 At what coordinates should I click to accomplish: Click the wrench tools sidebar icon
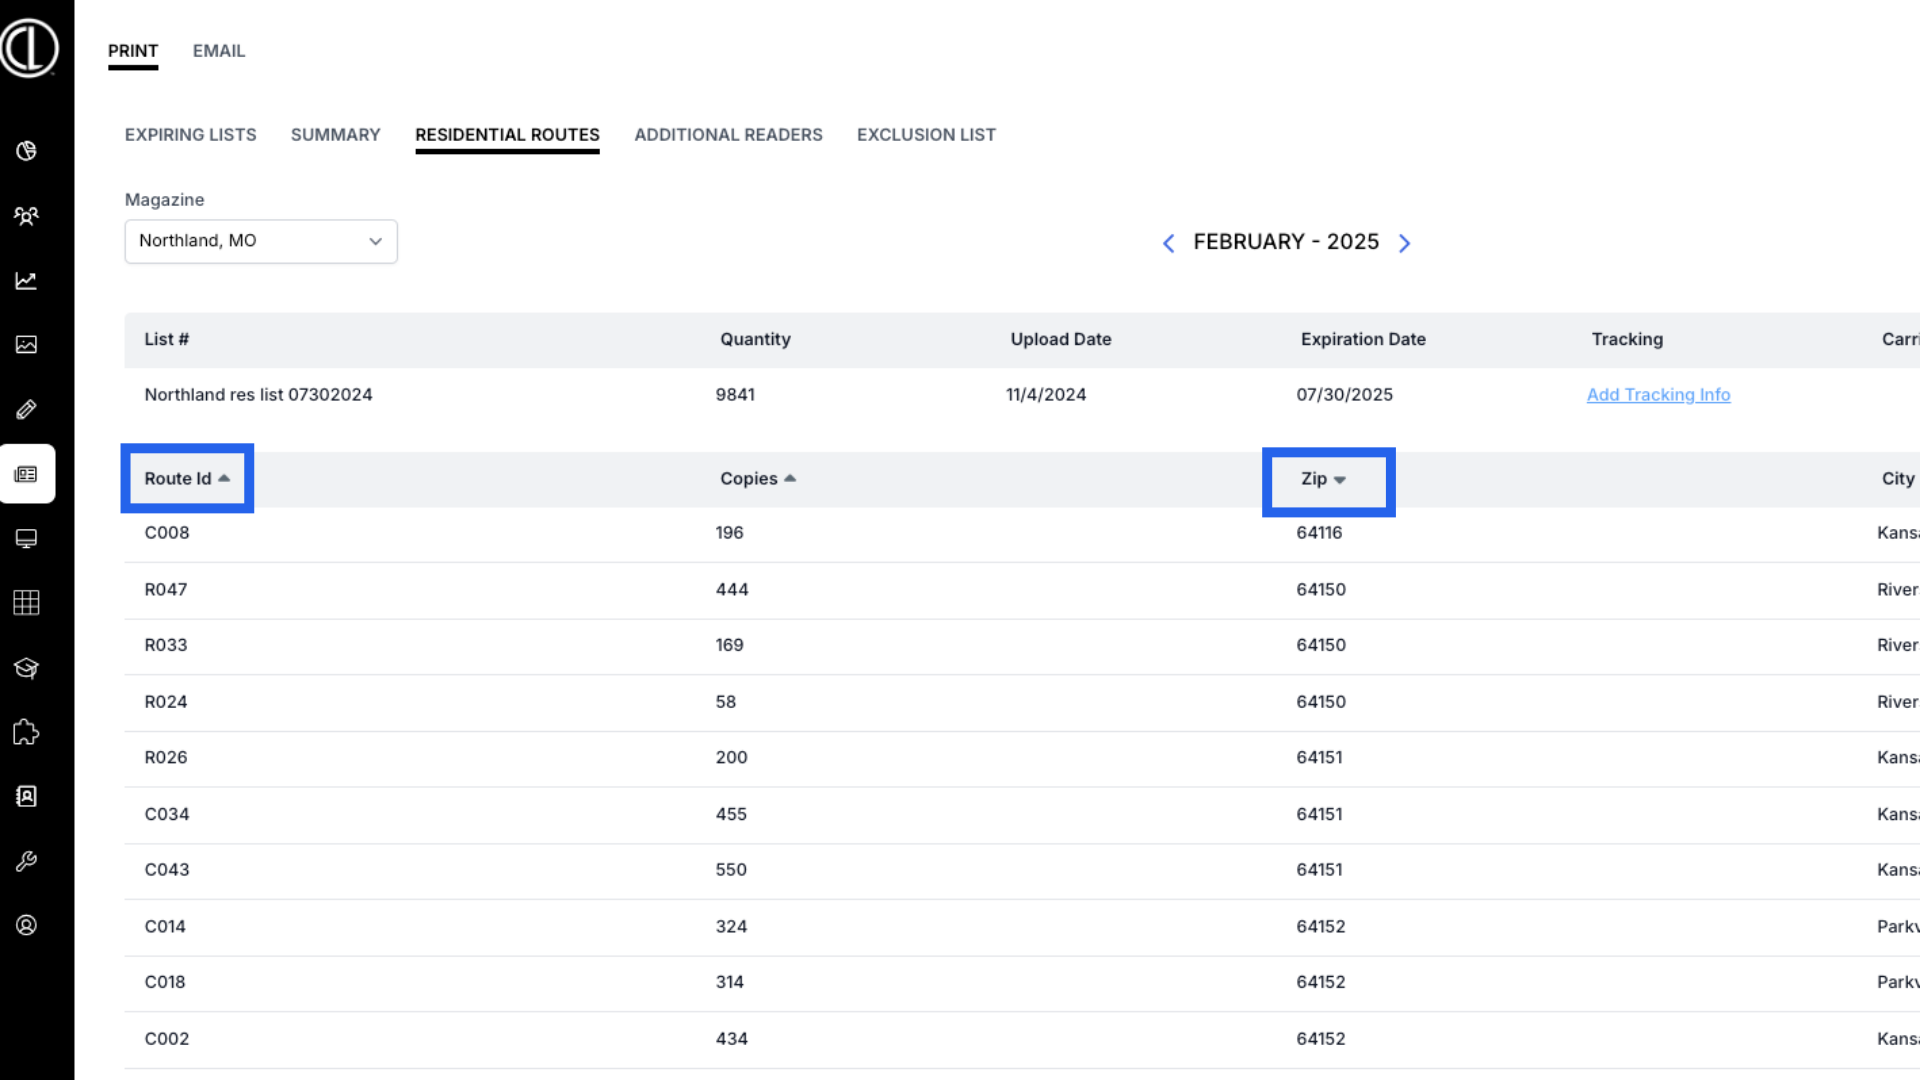click(27, 861)
